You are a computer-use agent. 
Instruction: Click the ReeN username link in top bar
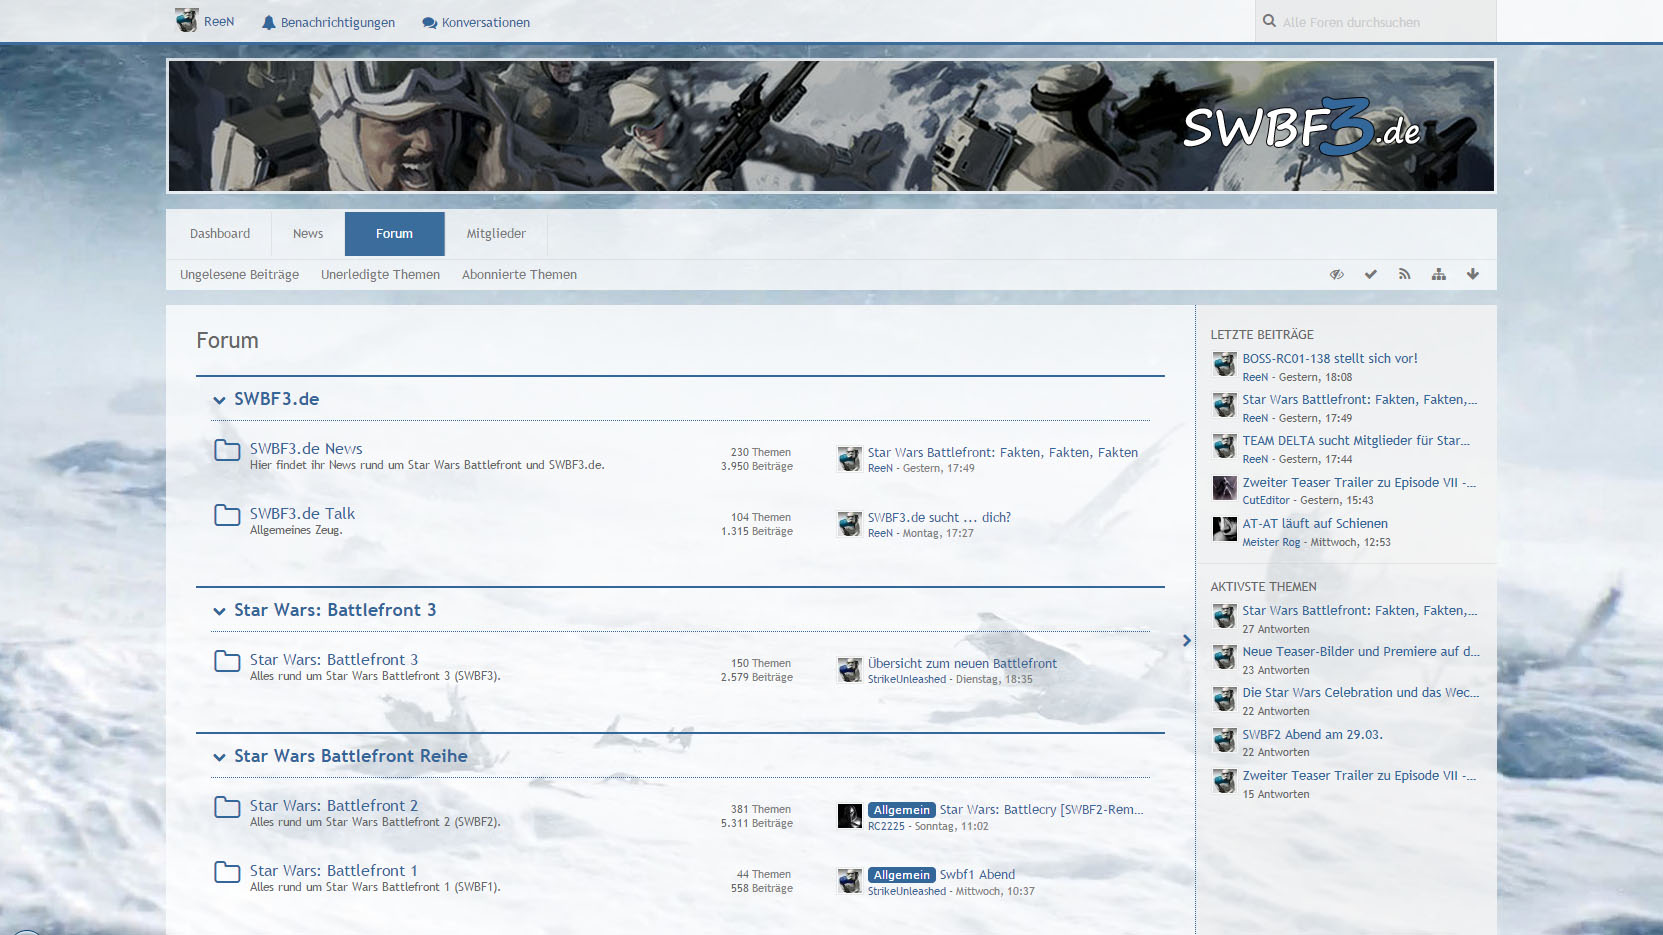tap(219, 22)
